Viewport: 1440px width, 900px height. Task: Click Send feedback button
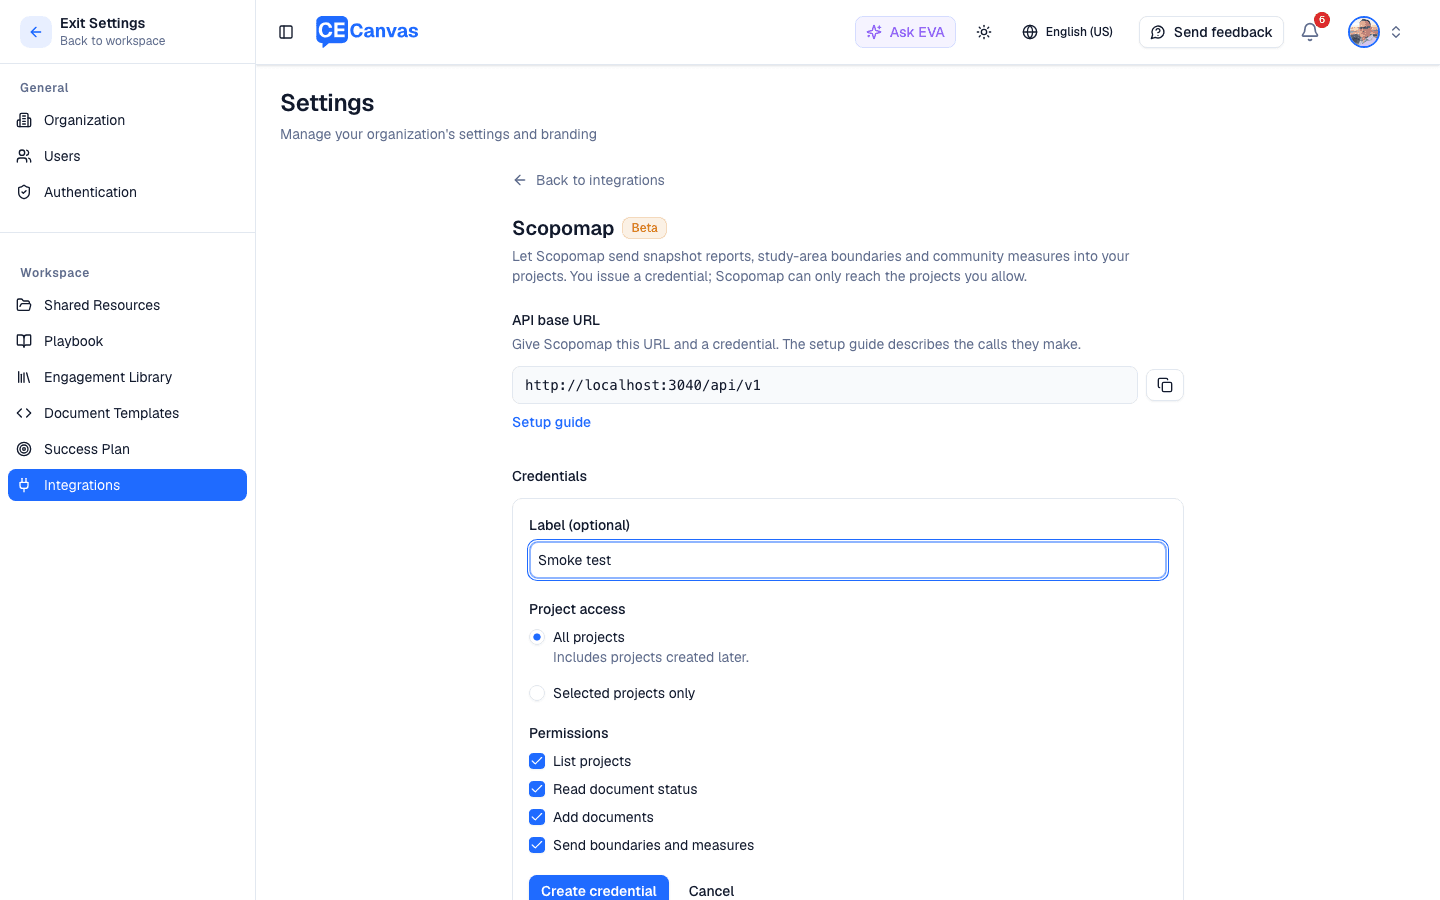point(1211,32)
